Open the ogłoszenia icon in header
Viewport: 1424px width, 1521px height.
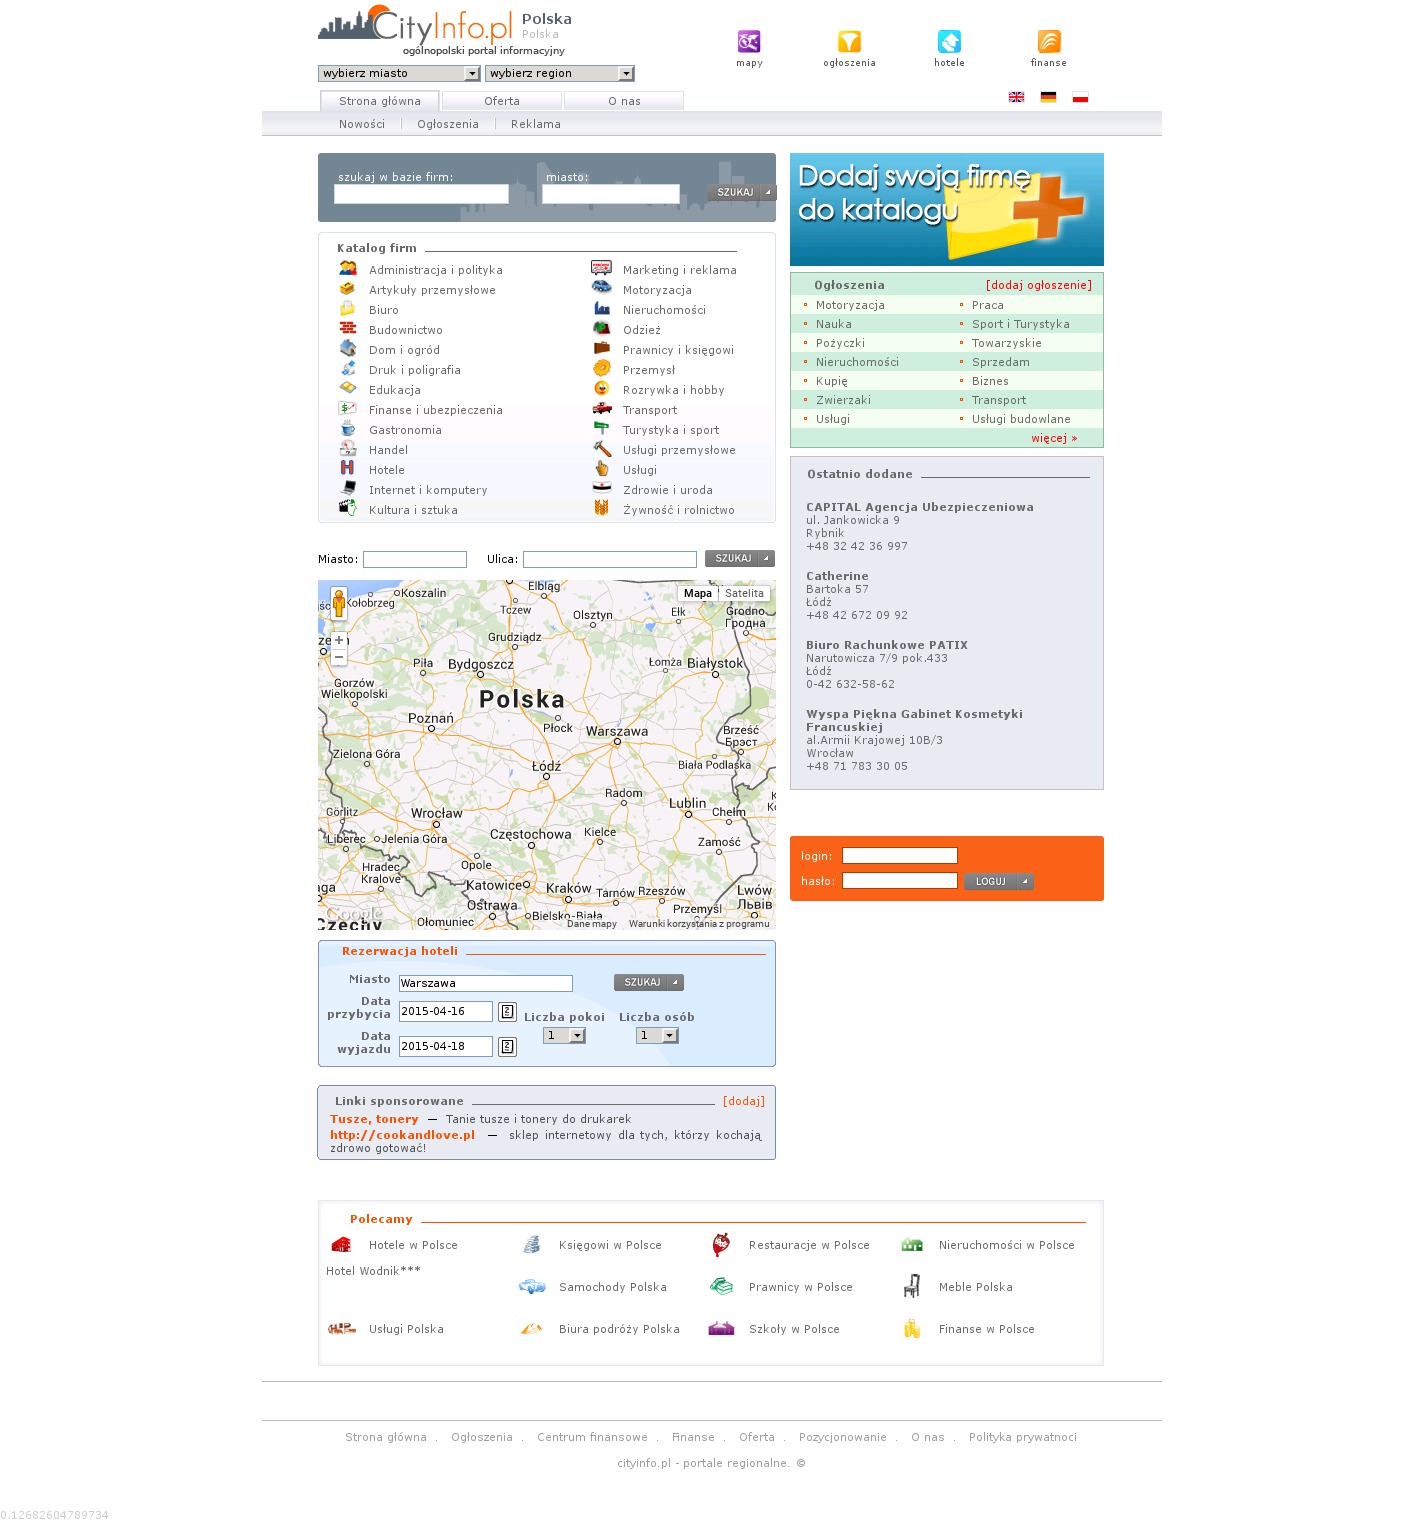pos(849,41)
